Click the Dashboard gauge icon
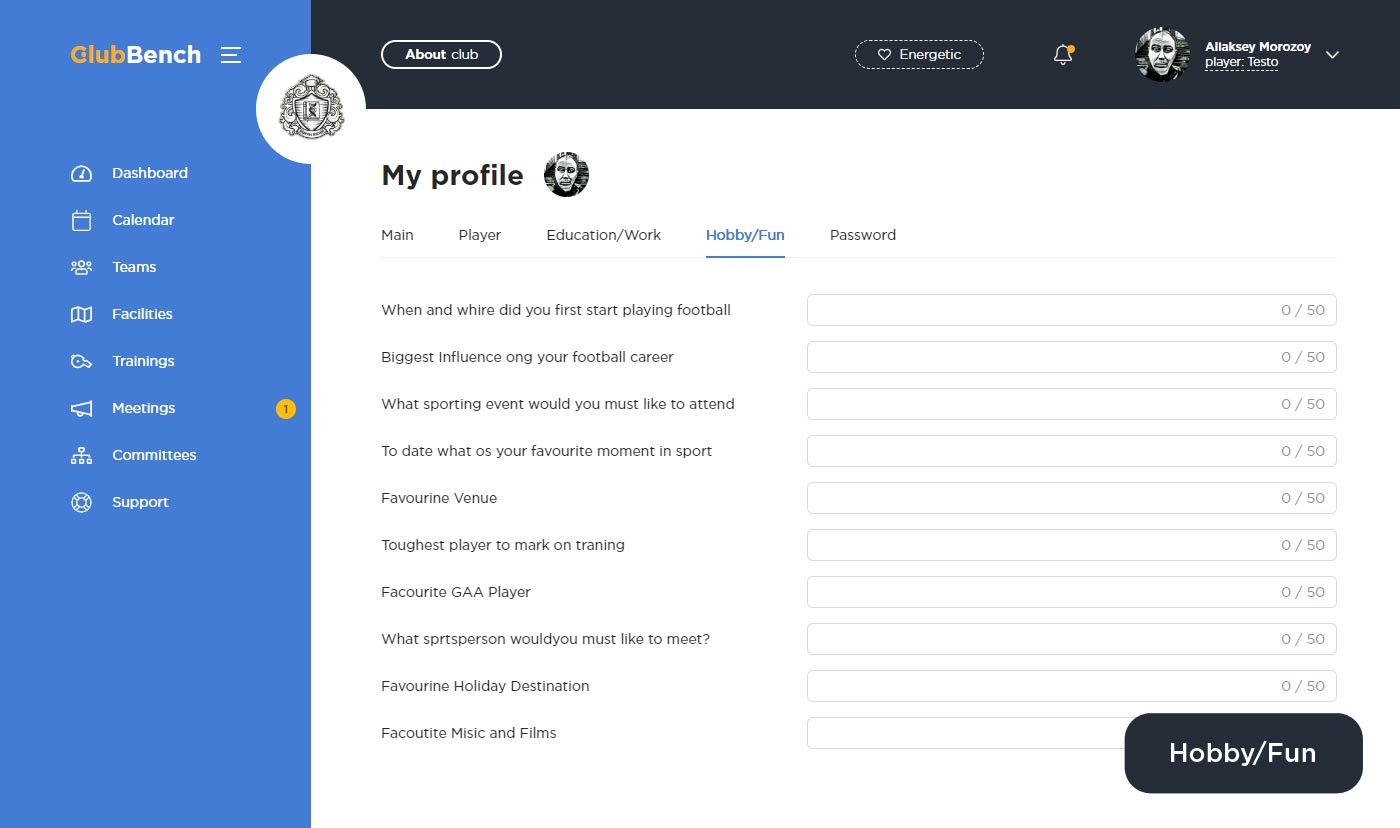 (x=81, y=174)
